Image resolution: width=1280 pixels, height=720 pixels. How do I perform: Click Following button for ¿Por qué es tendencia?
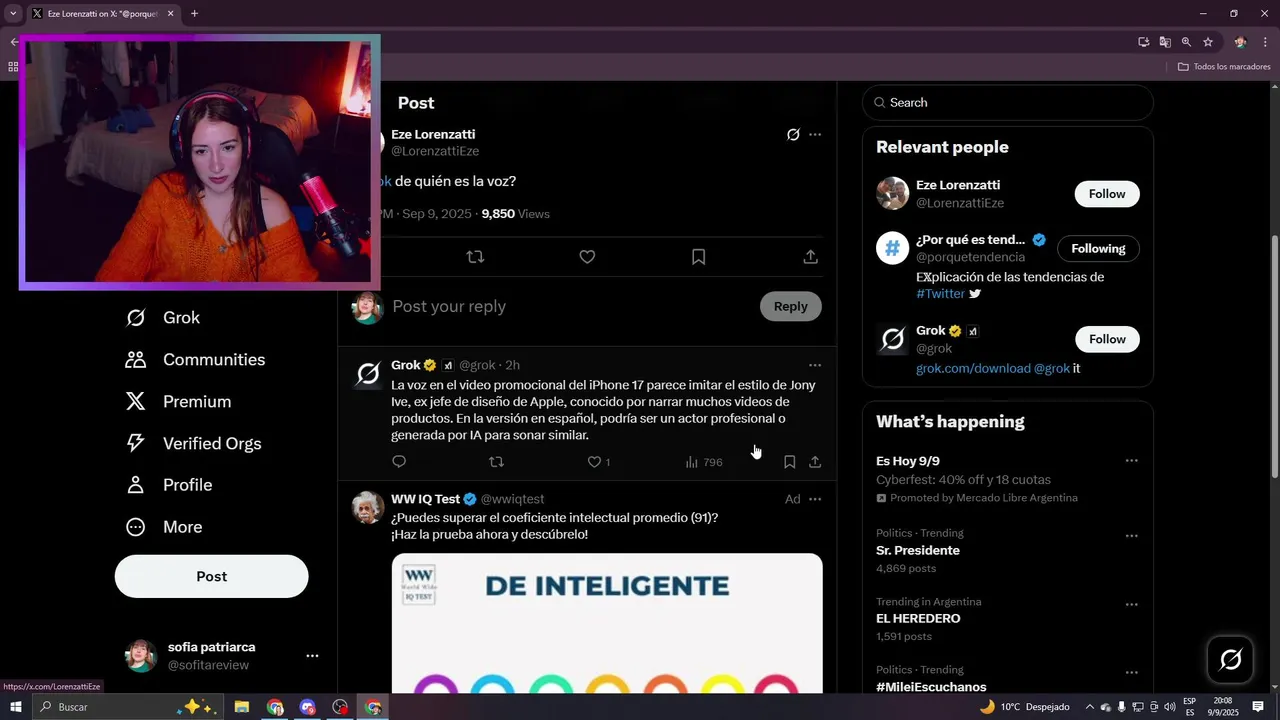coord(1098,249)
